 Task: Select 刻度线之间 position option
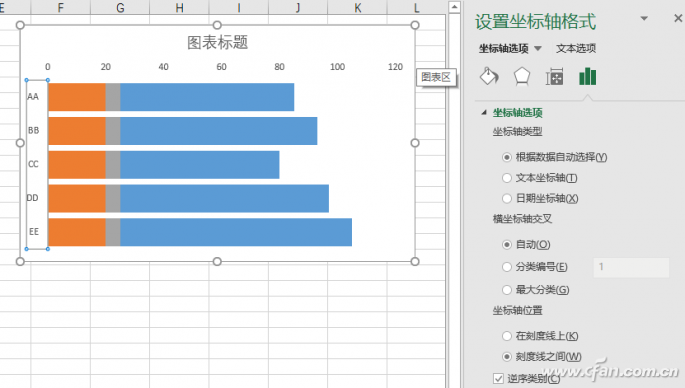point(507,357)
